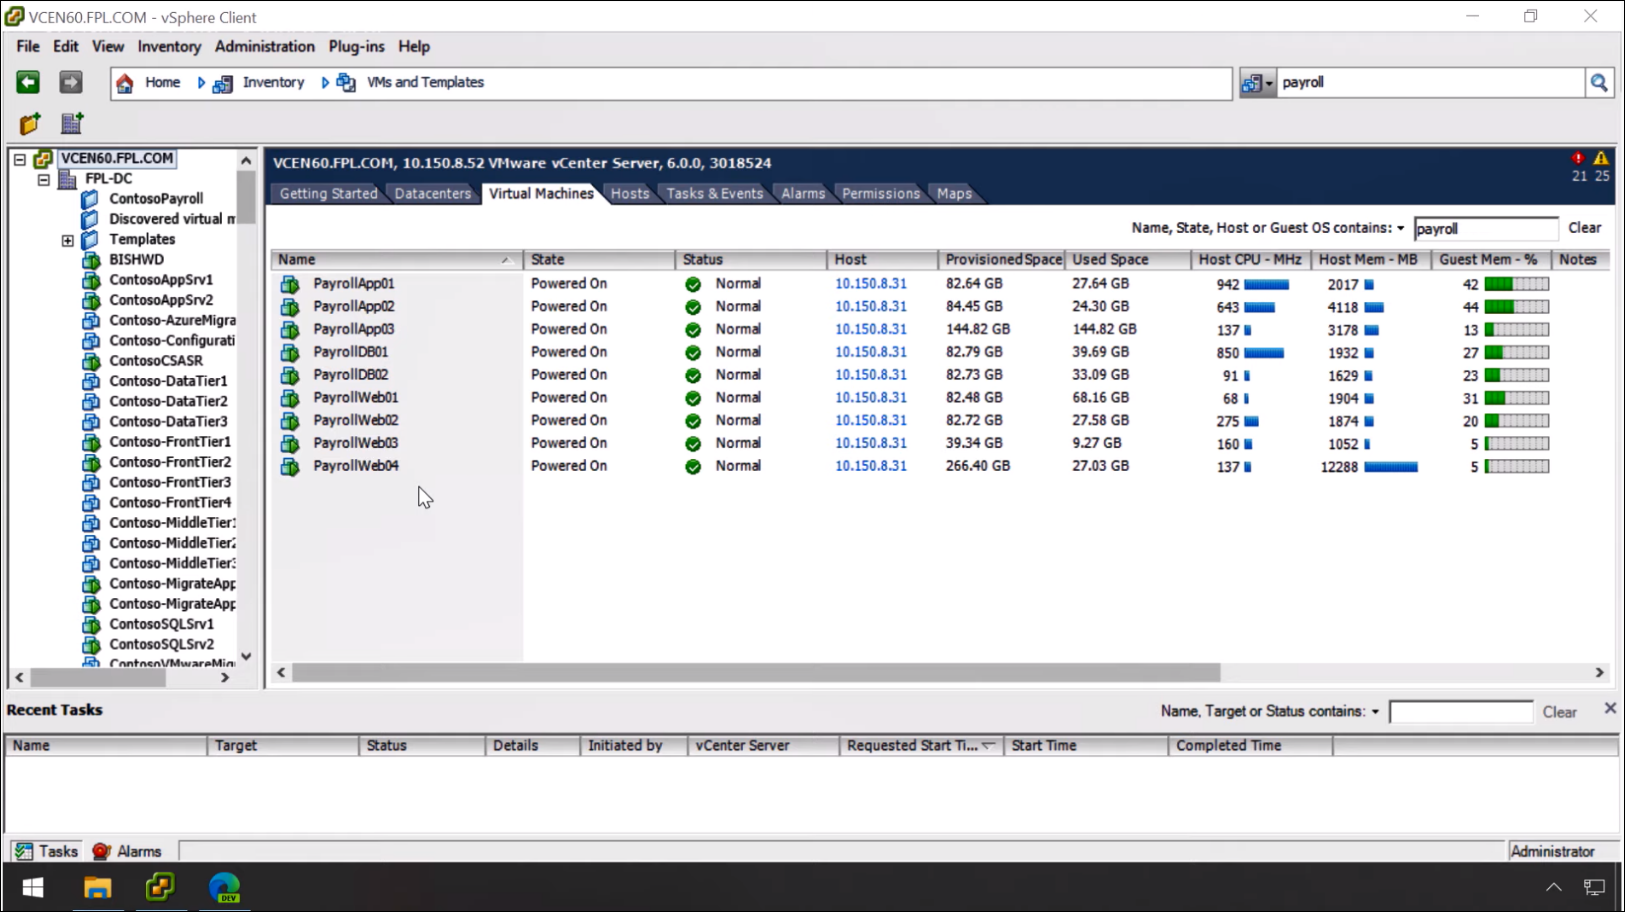Open the File menu

pos(28,46)
